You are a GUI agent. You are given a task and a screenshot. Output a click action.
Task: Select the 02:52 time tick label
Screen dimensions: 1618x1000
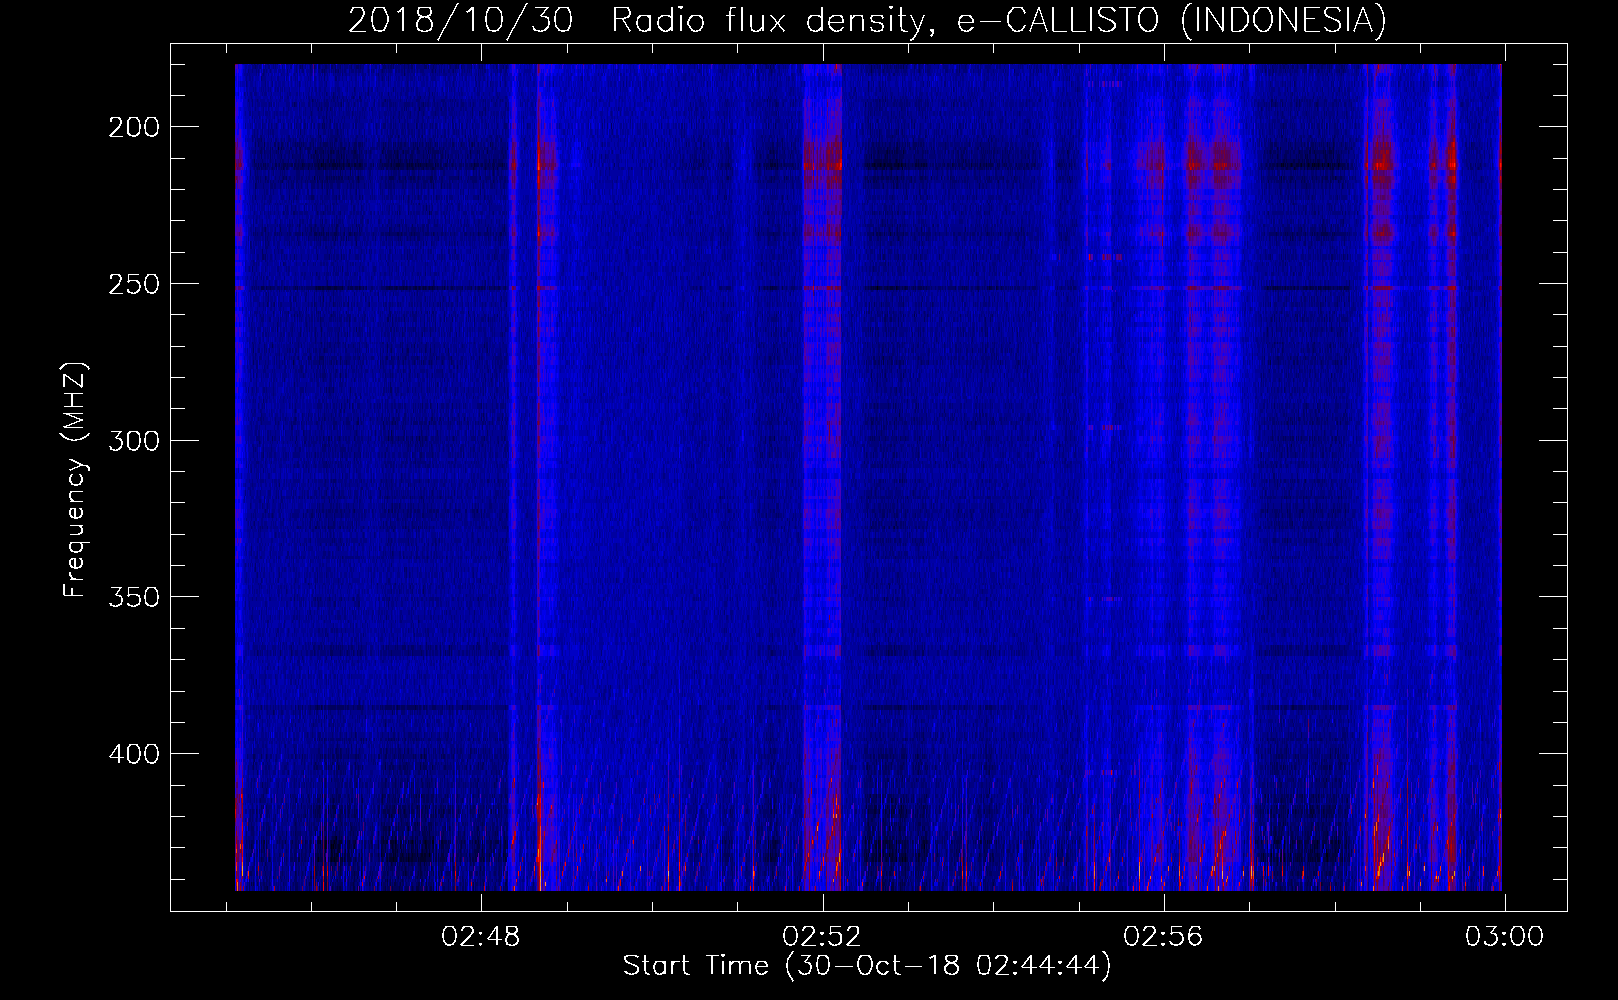[x=822, y=937]
